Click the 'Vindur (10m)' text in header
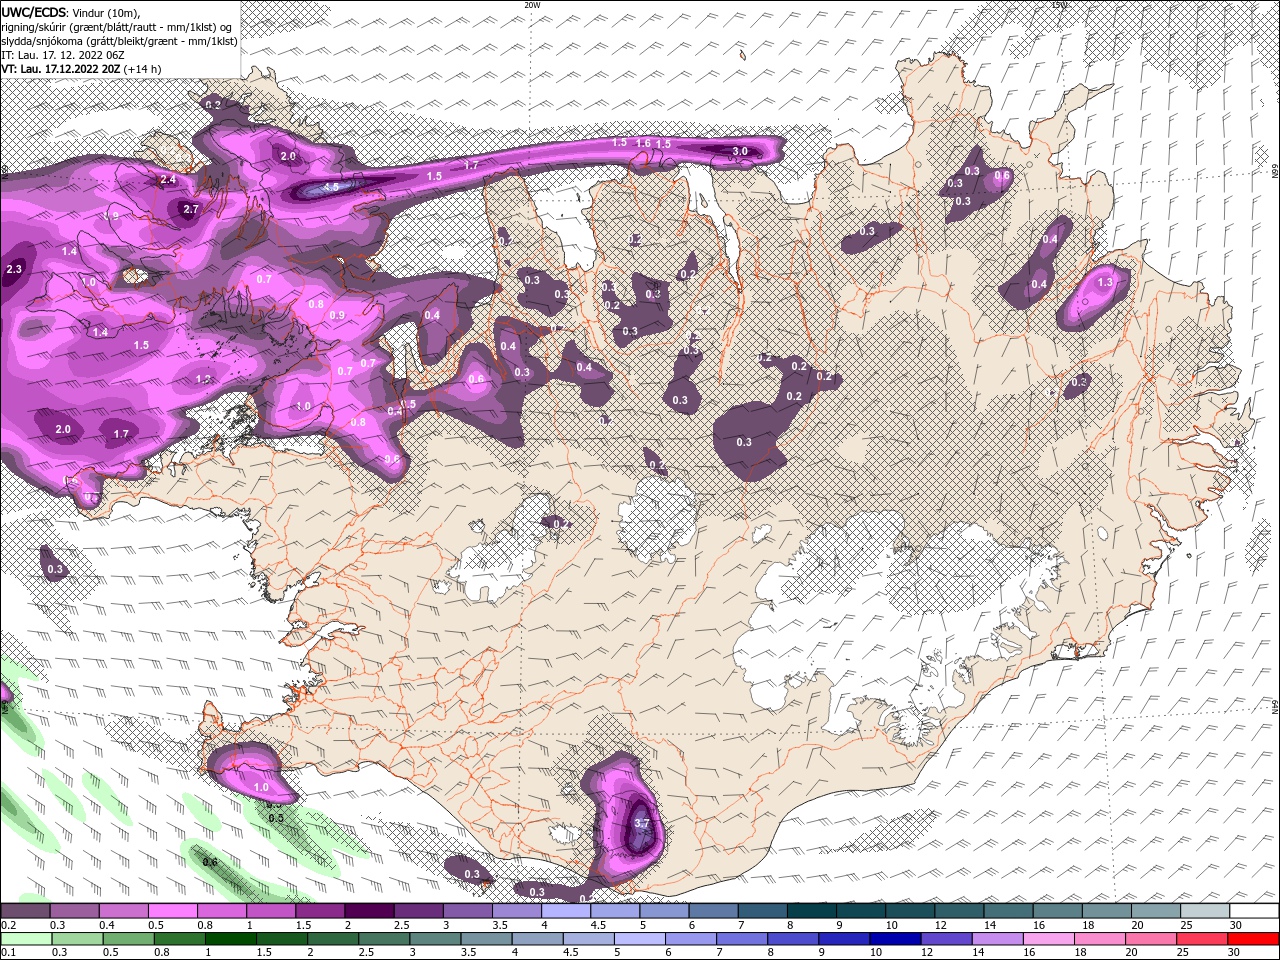The height and width of the screenshot is (960, 1280). point(107,12)
